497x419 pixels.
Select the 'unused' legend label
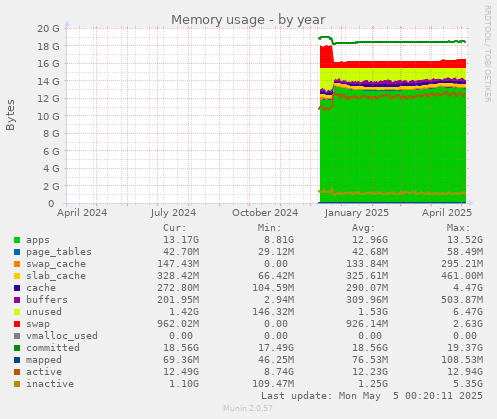click(44, 312)
